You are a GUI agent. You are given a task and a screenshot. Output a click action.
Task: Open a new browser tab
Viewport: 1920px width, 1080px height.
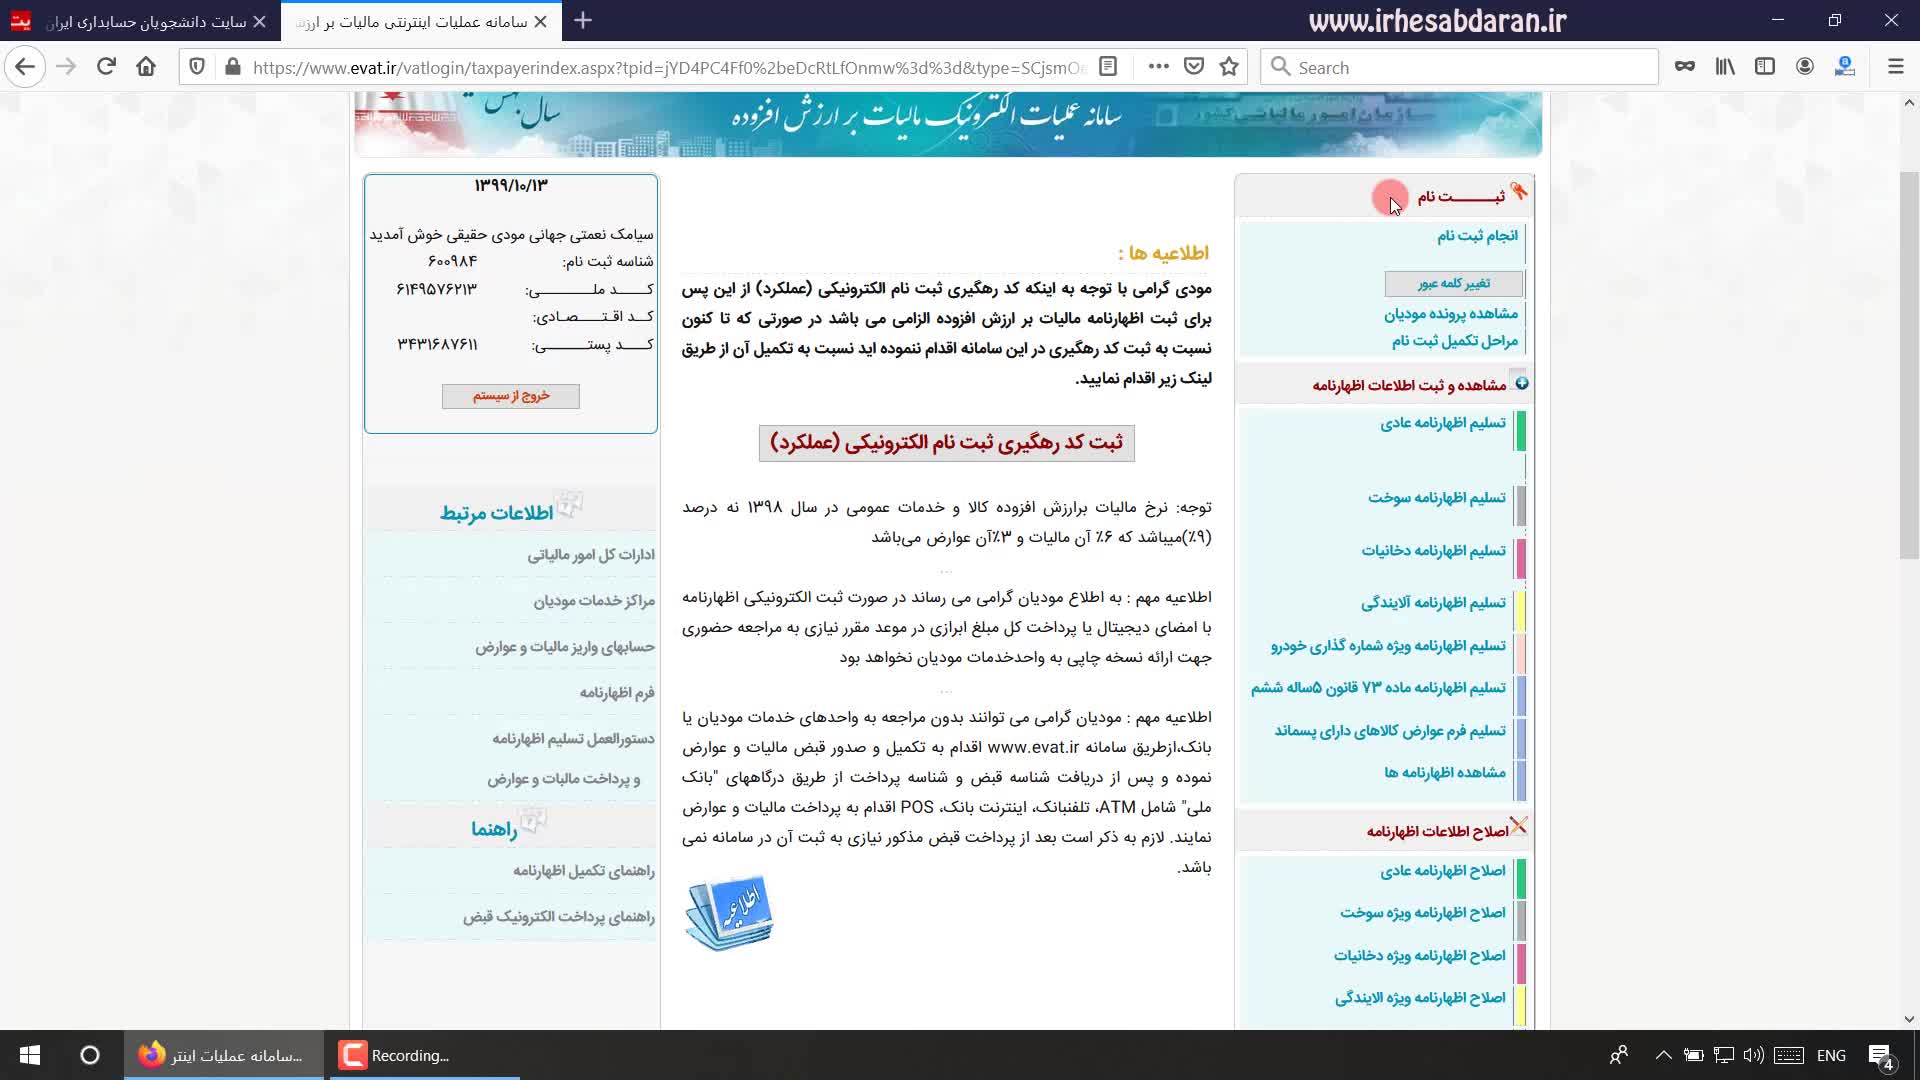pyautogui.click(x=583, y=21)
